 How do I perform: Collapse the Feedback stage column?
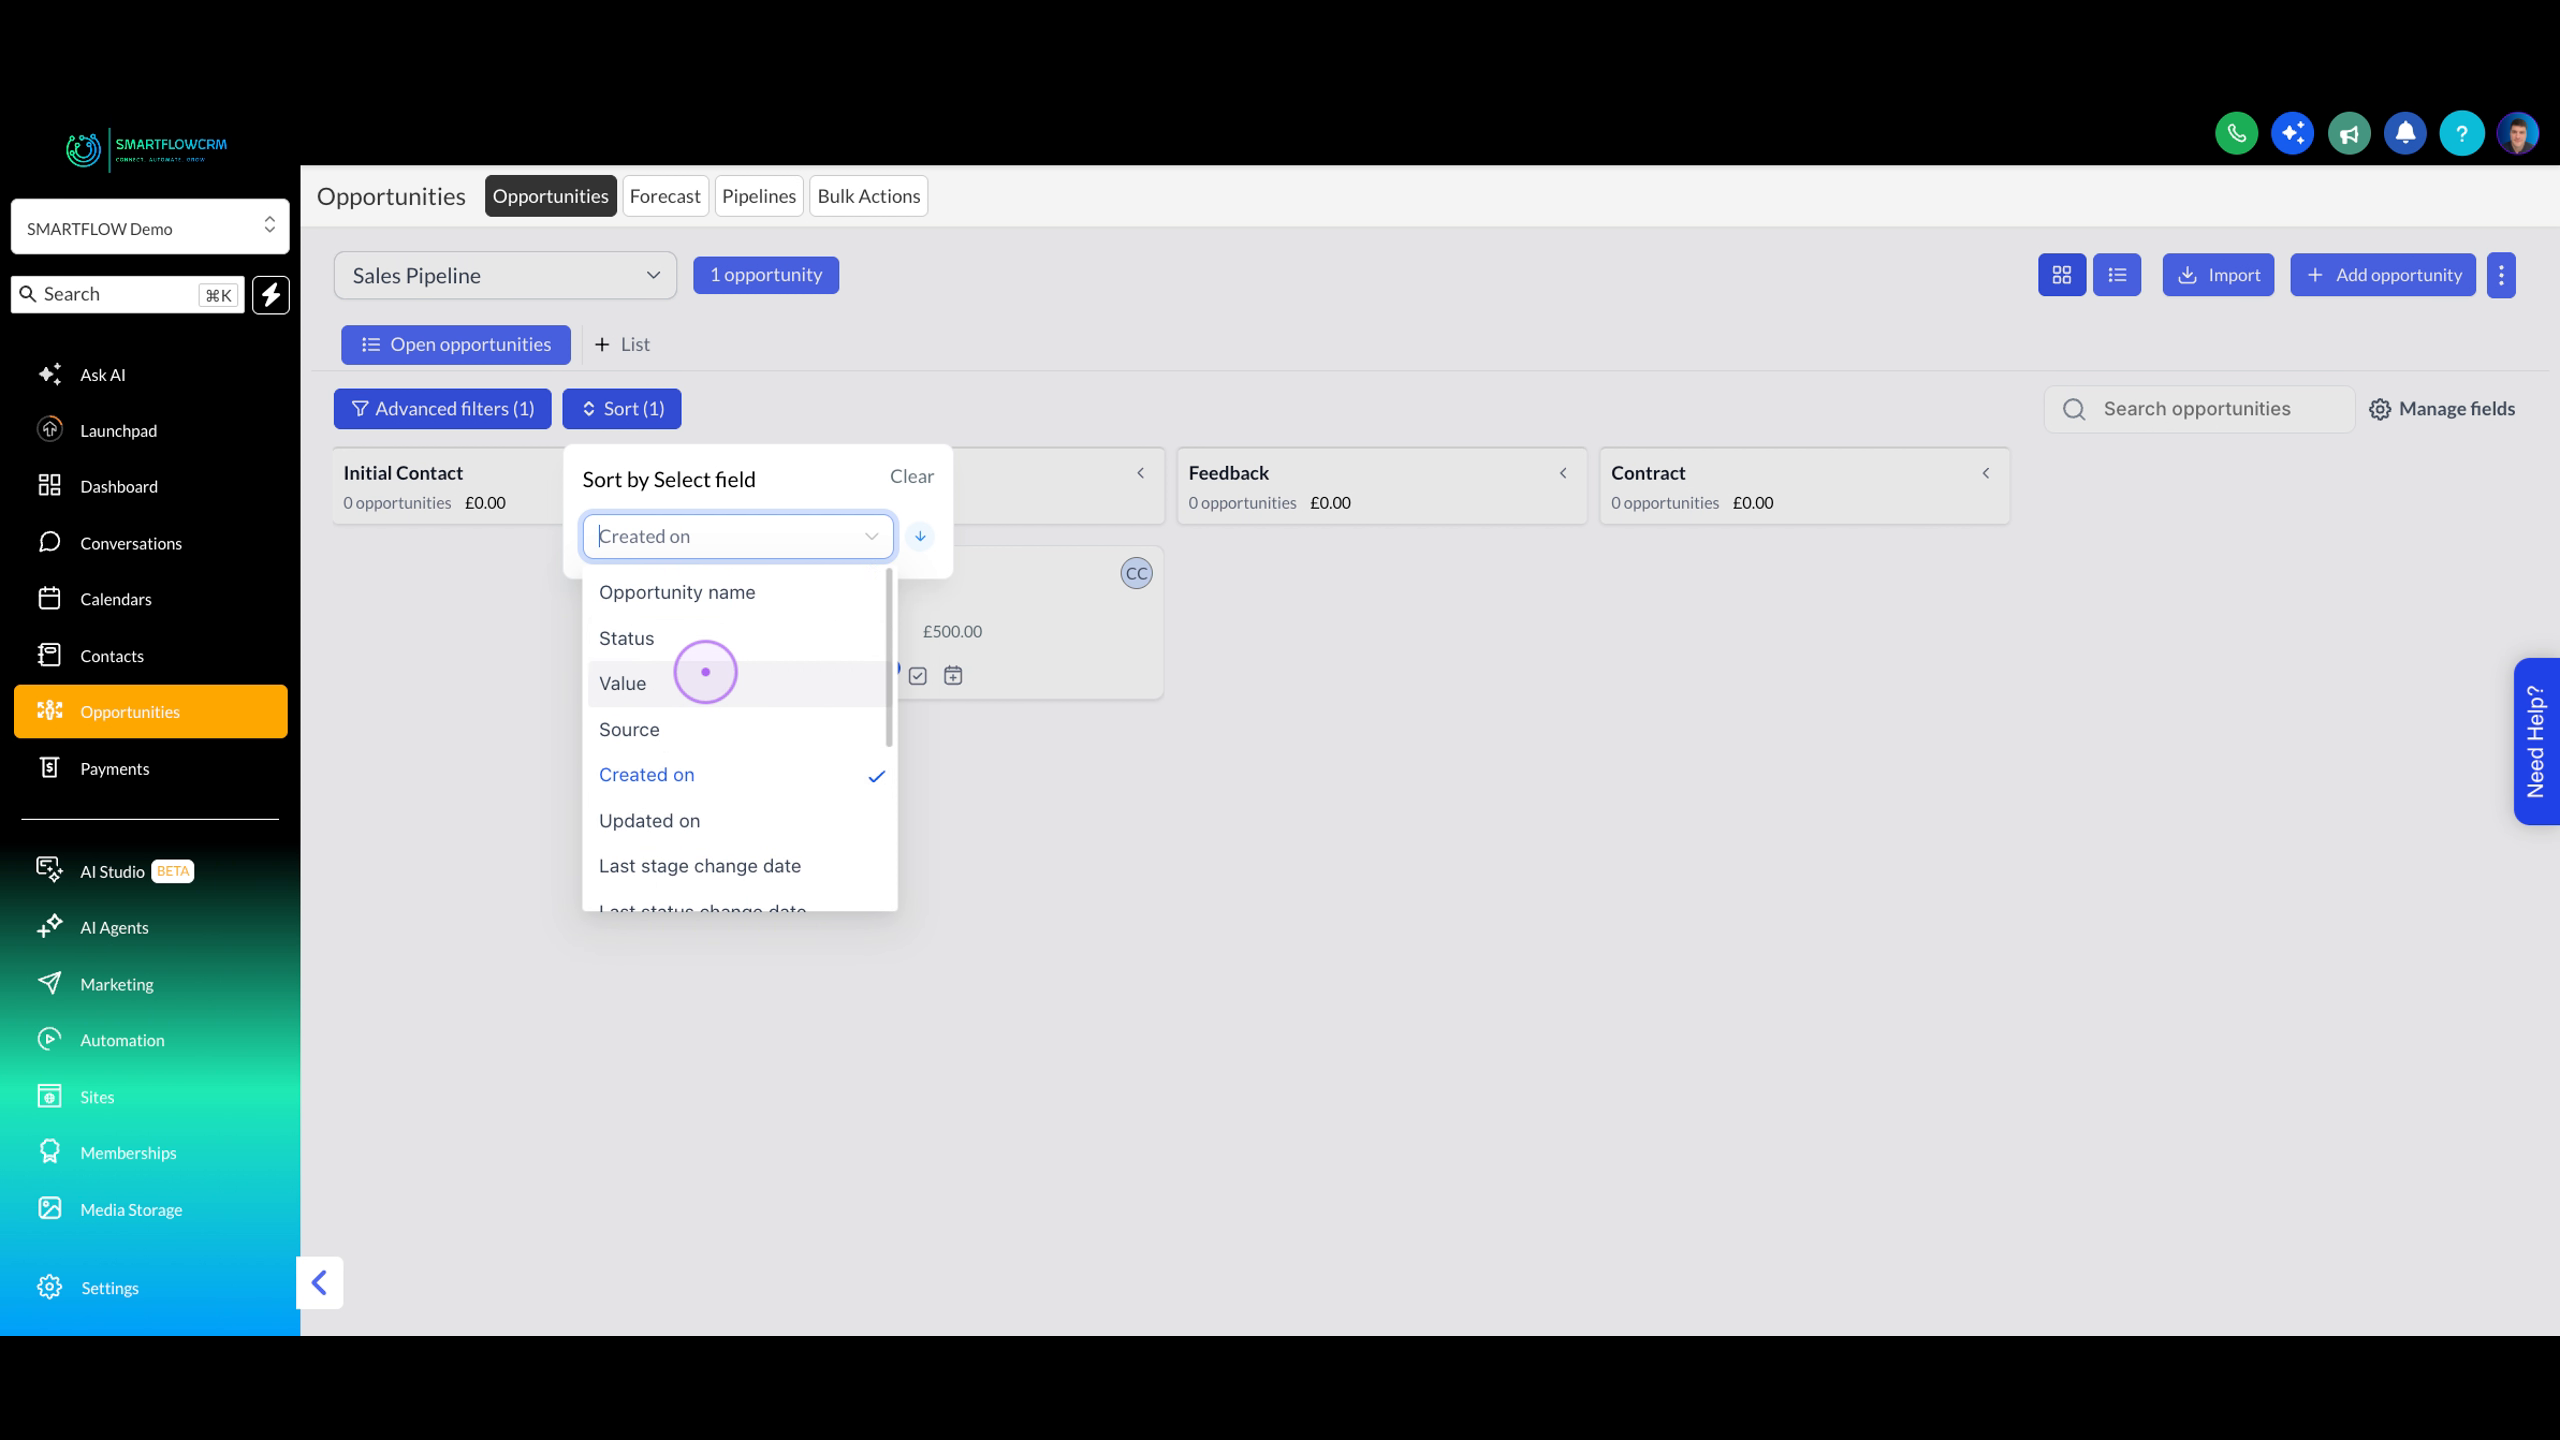click(x=1563, y=473)
